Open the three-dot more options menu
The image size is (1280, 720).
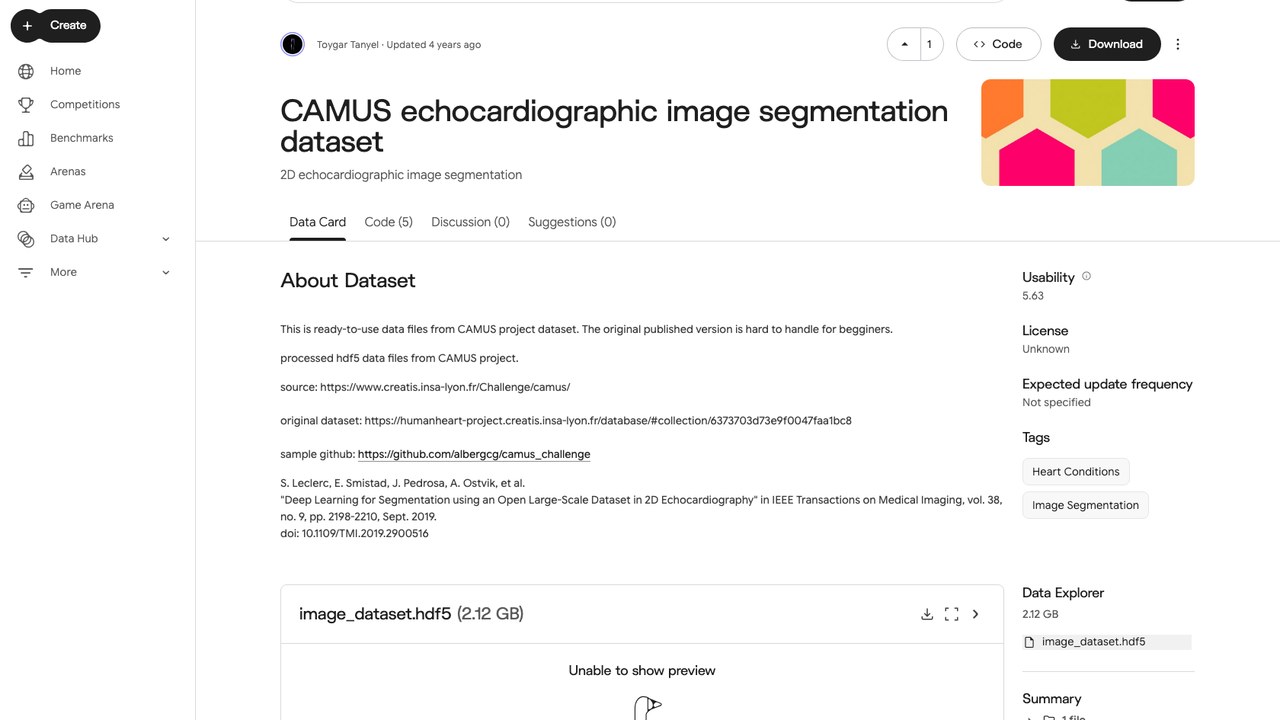pyautogui.click(x=1178, y=44)
